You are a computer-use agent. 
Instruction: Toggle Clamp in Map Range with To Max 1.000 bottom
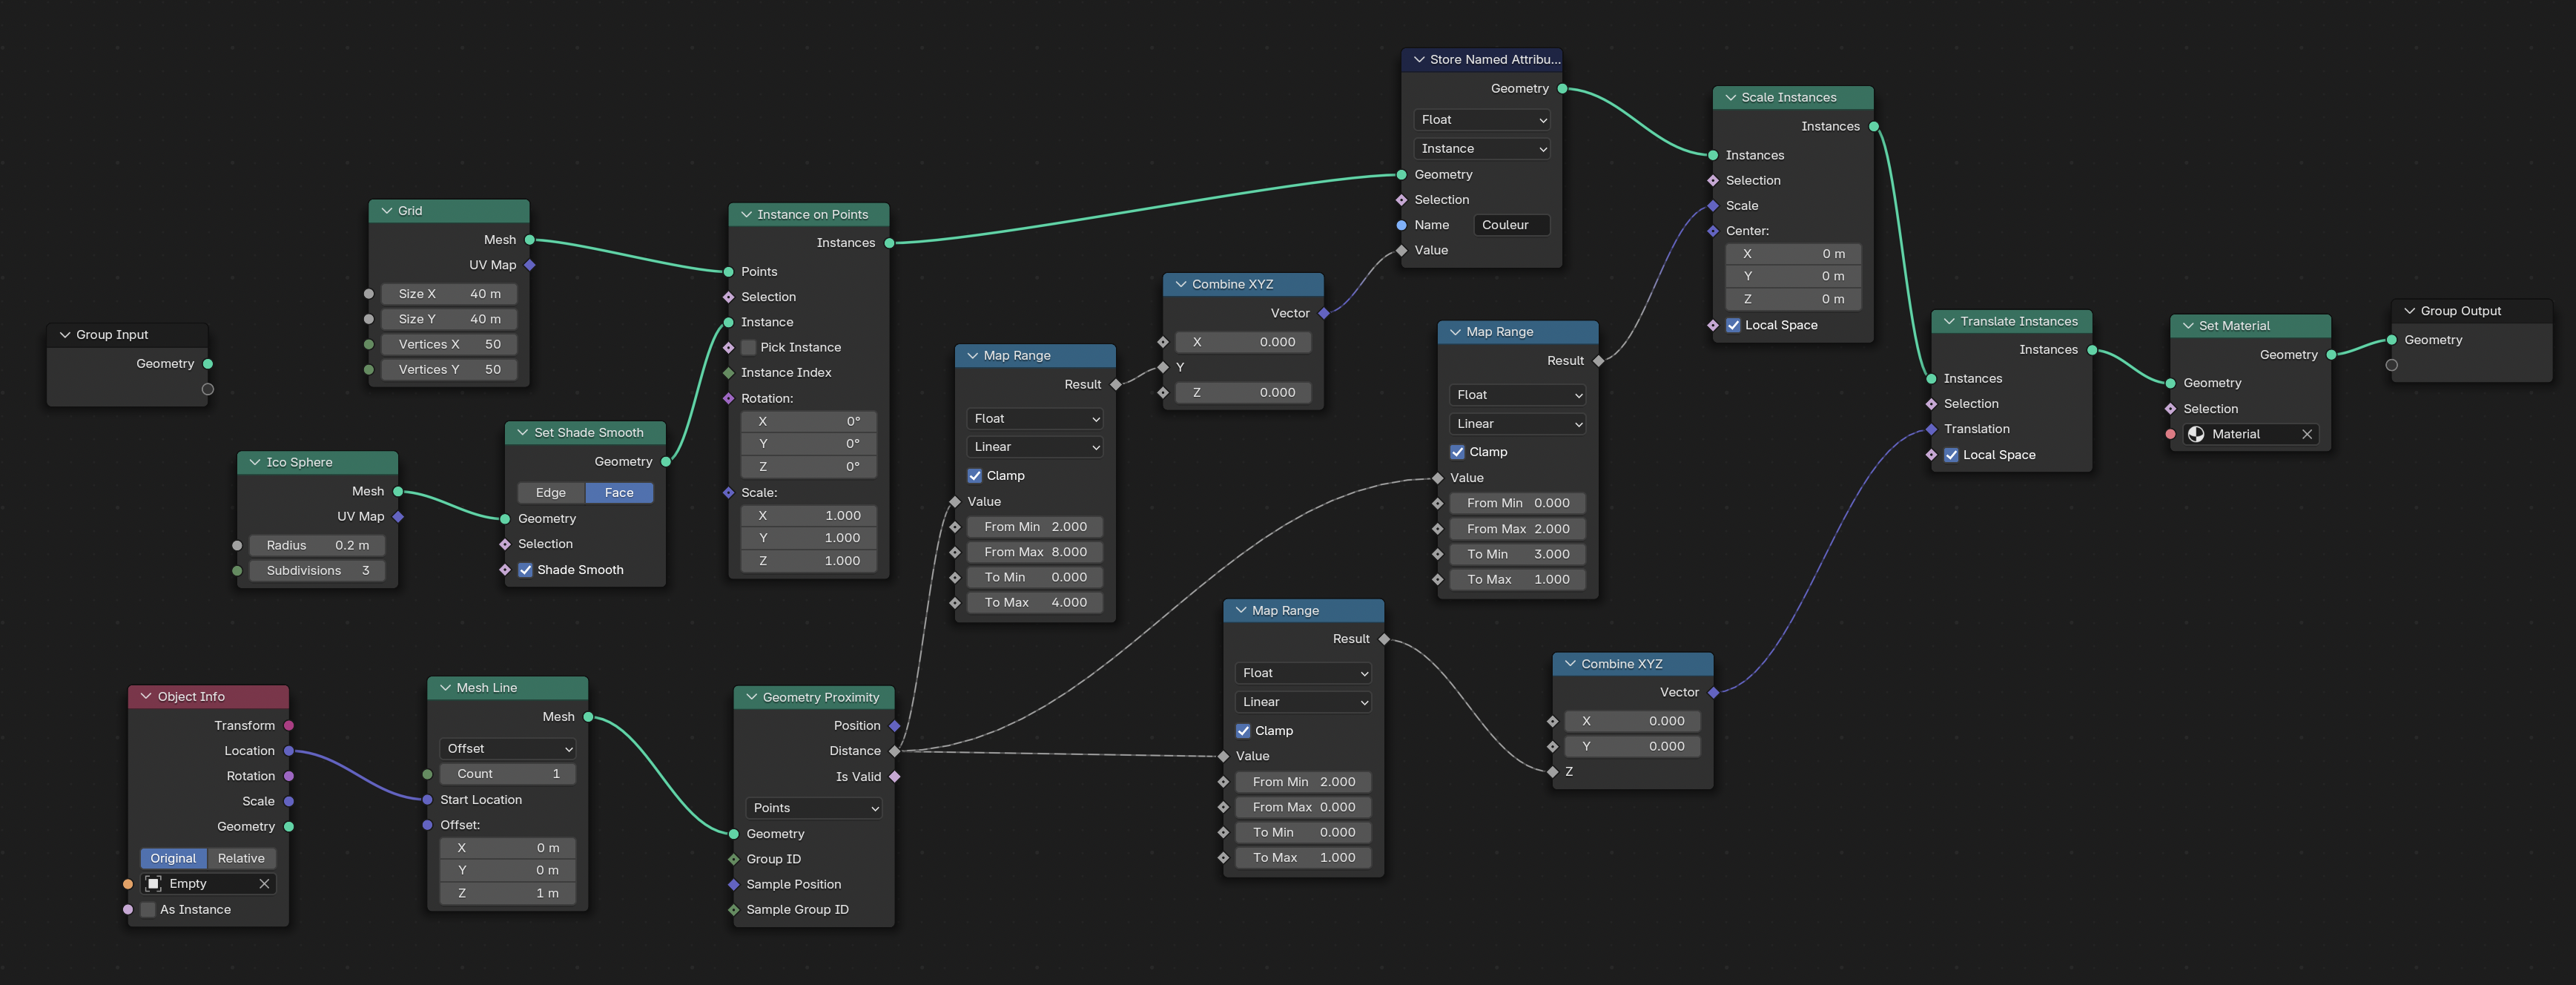[1243, 731]
